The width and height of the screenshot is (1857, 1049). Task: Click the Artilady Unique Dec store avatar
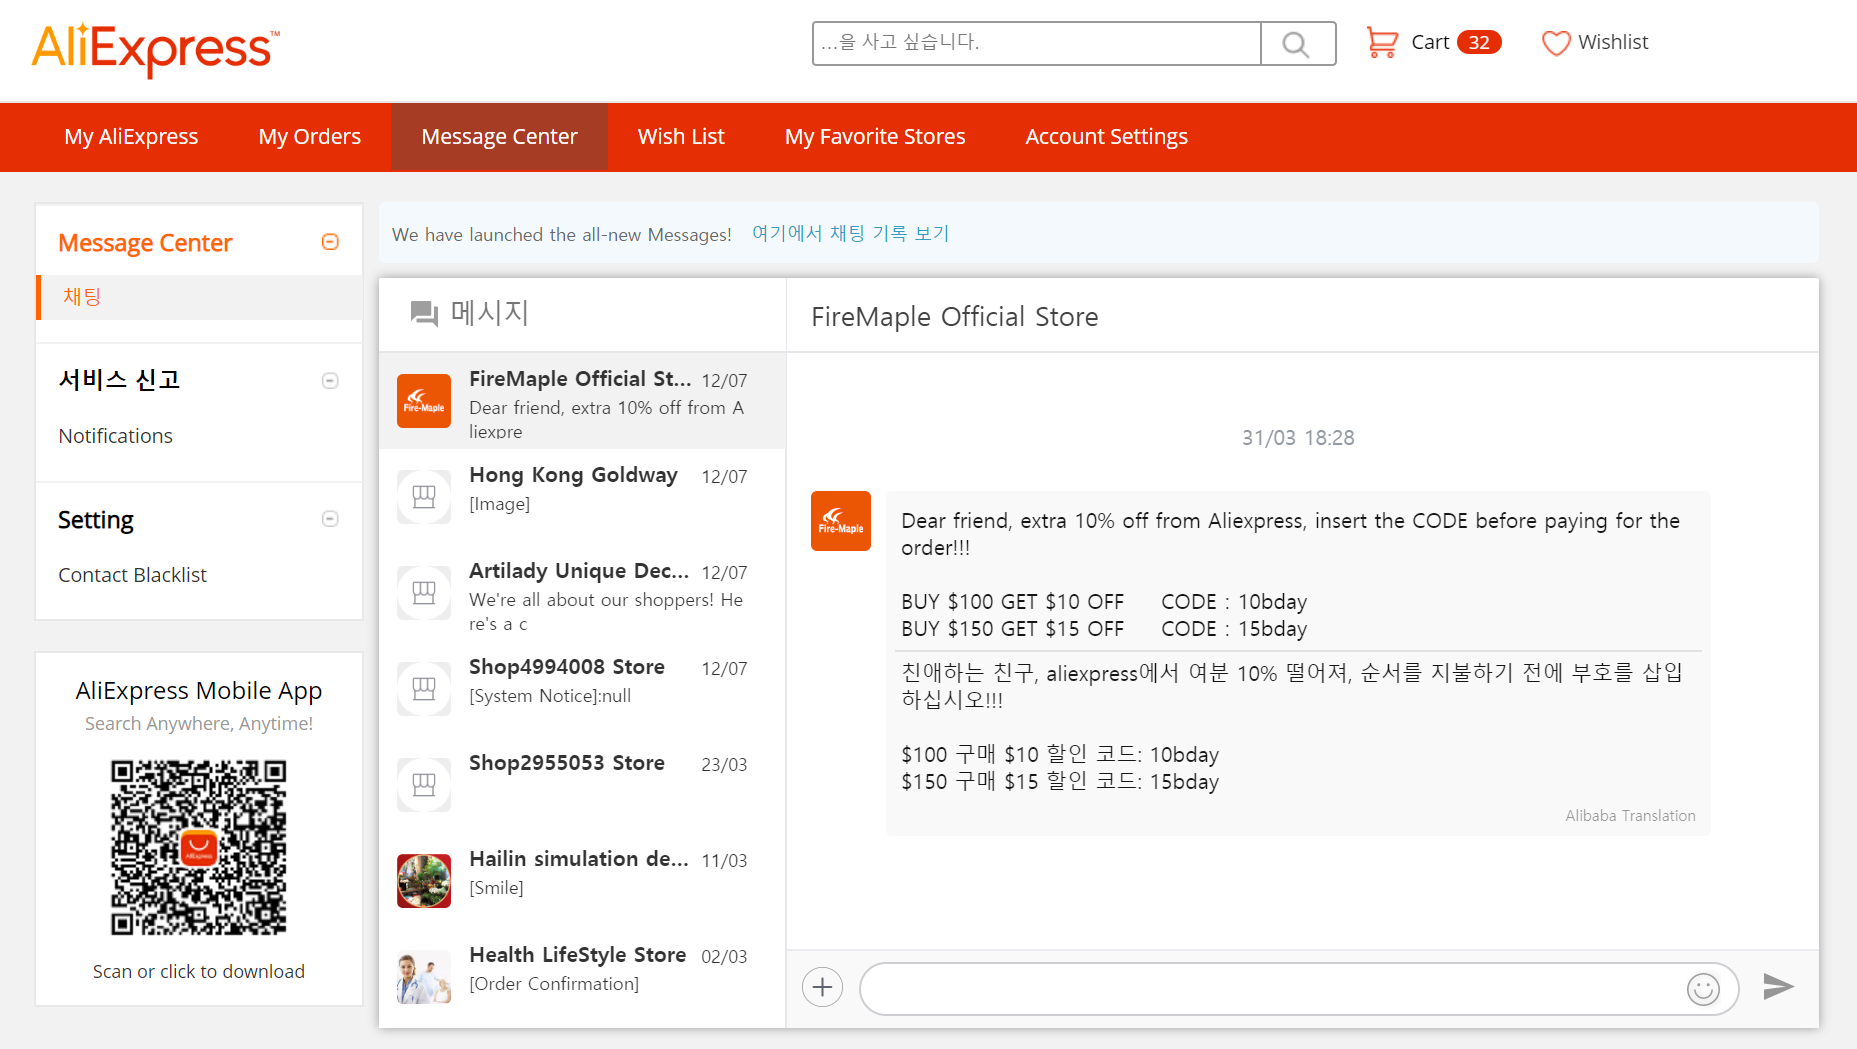pos(424,593)
